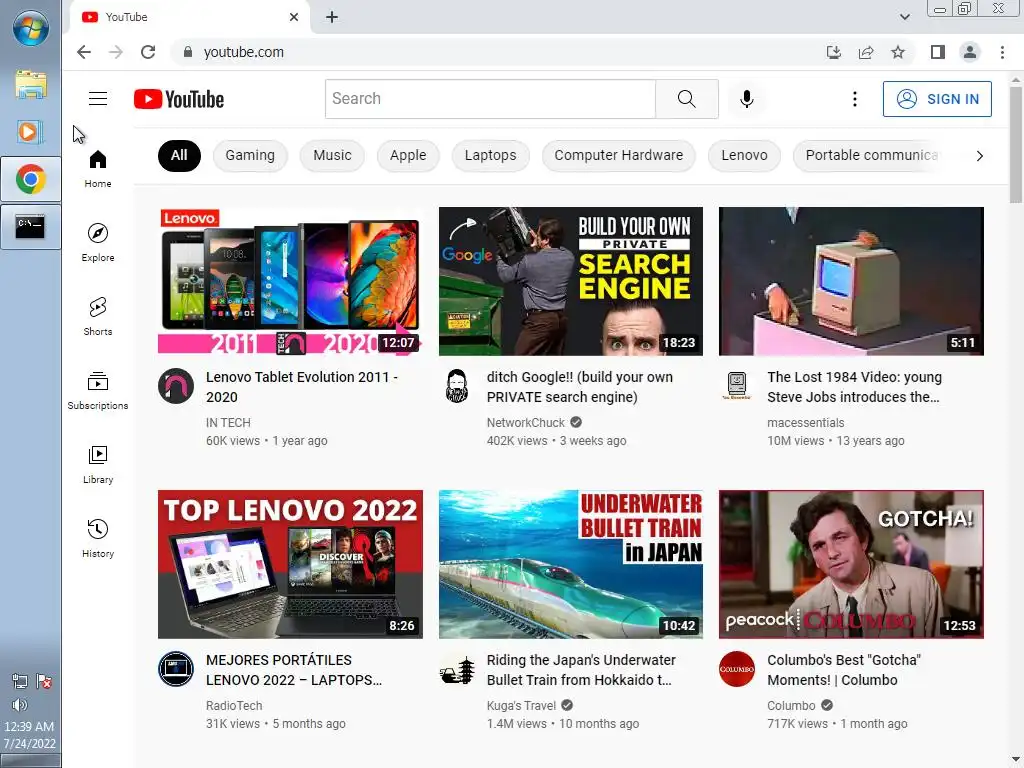Click macessentials channel name
Viewport: 1024px width, 768px height.
pyautogui.click(x=806, y=423)
